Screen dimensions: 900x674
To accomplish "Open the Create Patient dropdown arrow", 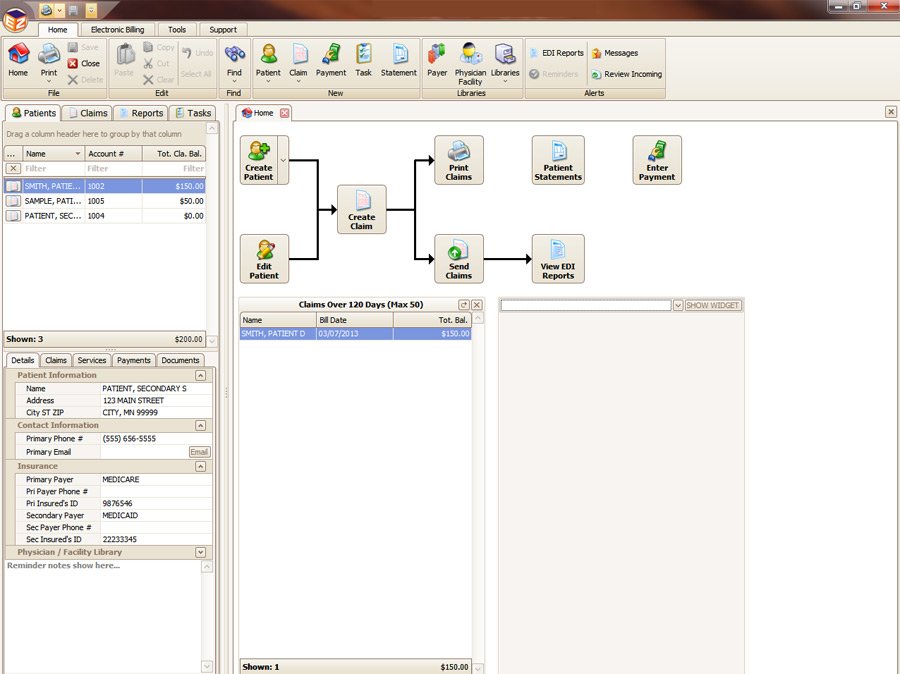I will pyautogui.click(x=283, y=160).
